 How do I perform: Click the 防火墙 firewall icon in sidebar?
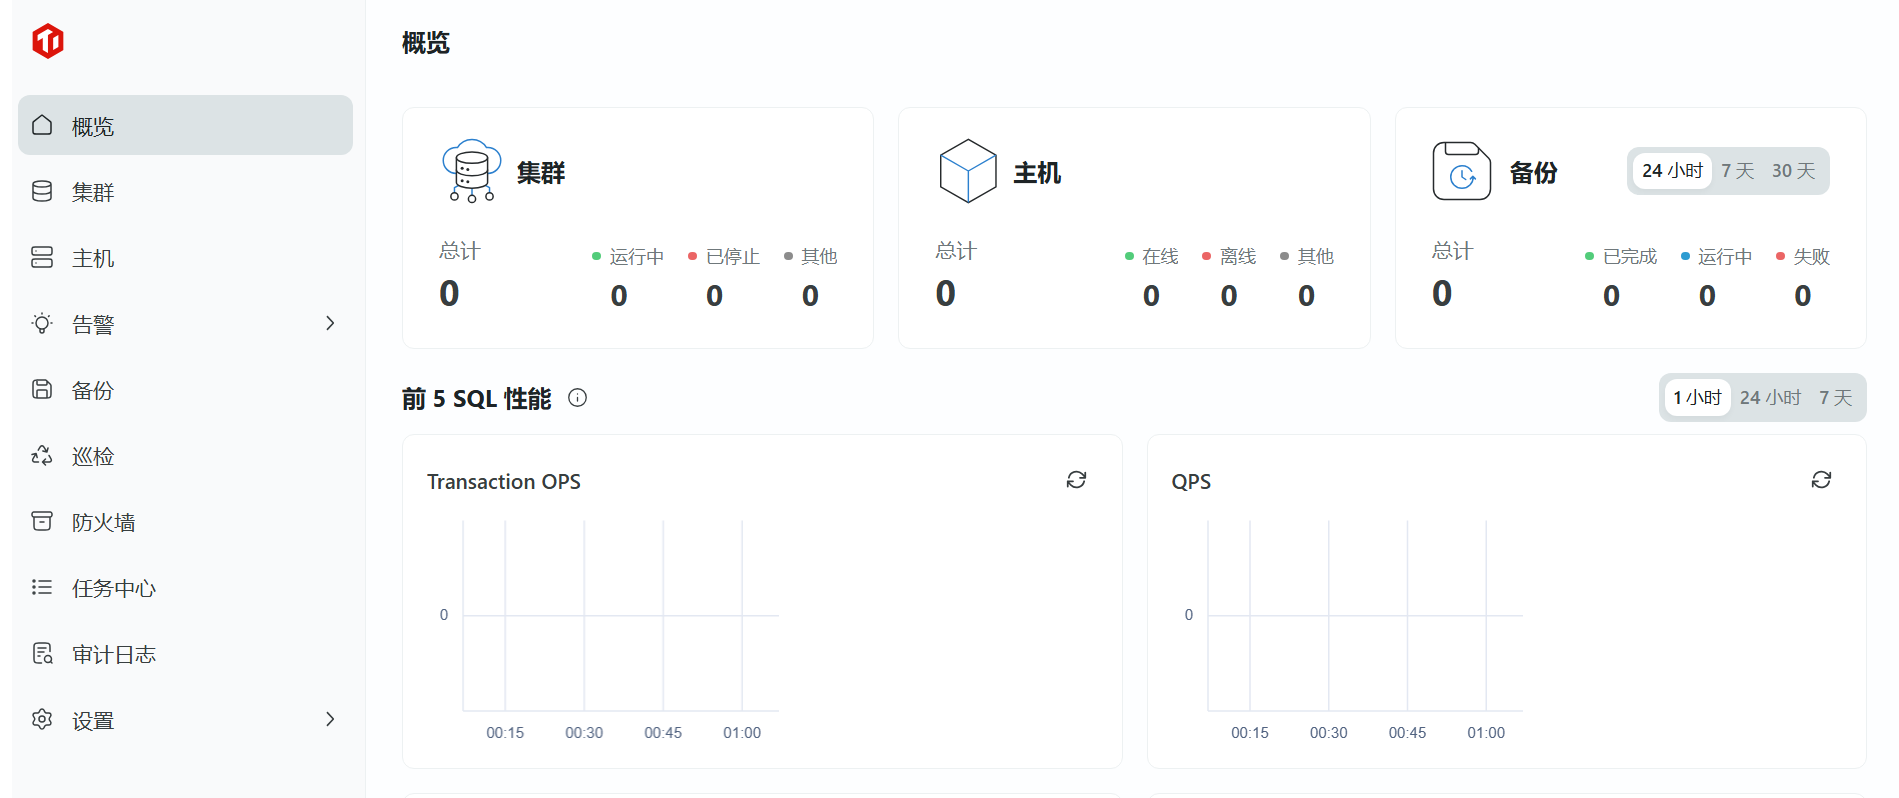pyautogui.click(x=42, y=521)
